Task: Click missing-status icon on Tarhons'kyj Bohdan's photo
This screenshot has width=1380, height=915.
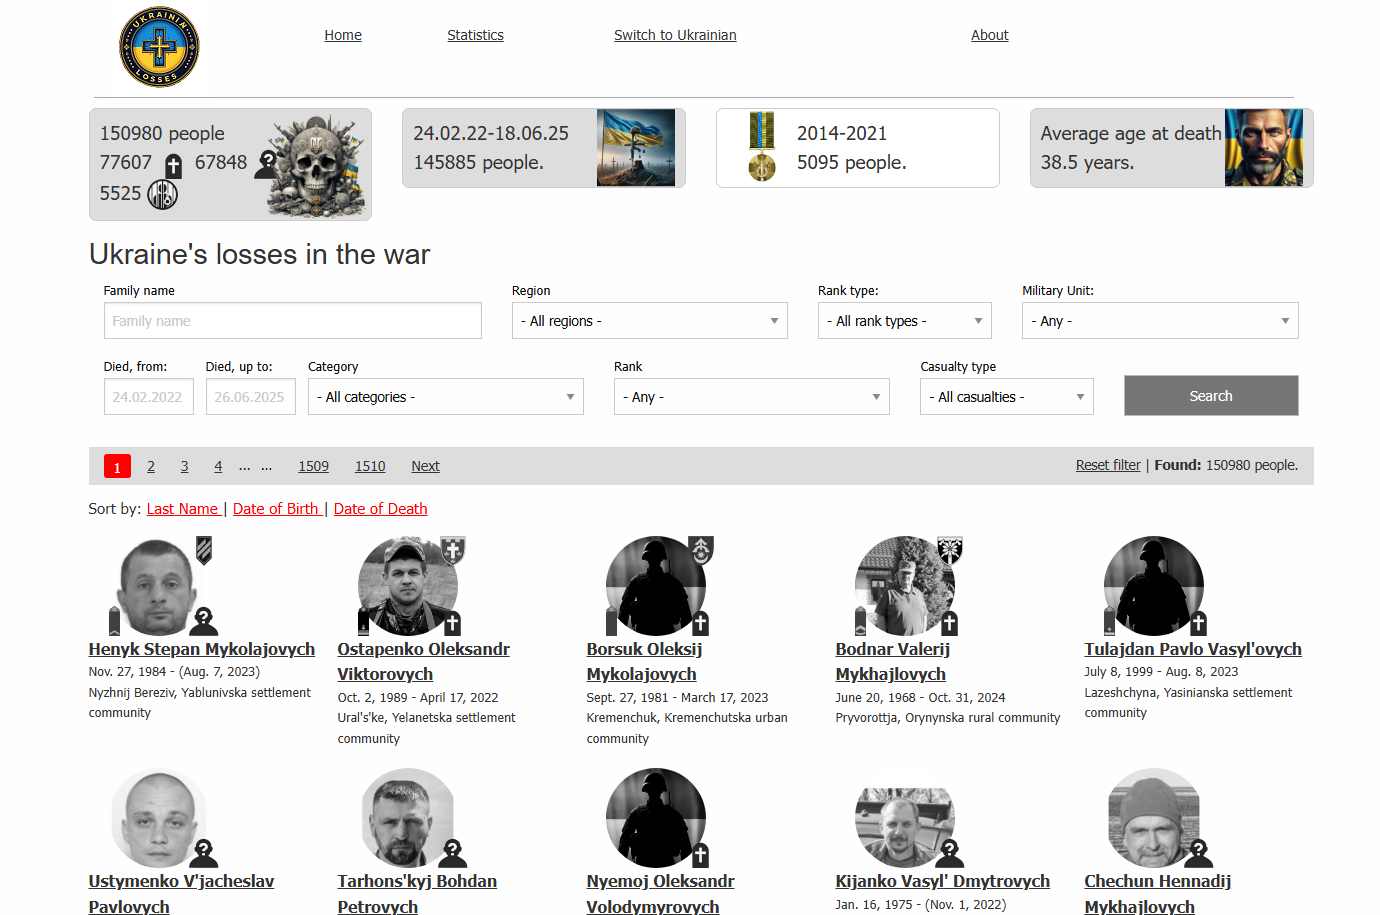Action: pyautogui.click(x=453, y=853)
